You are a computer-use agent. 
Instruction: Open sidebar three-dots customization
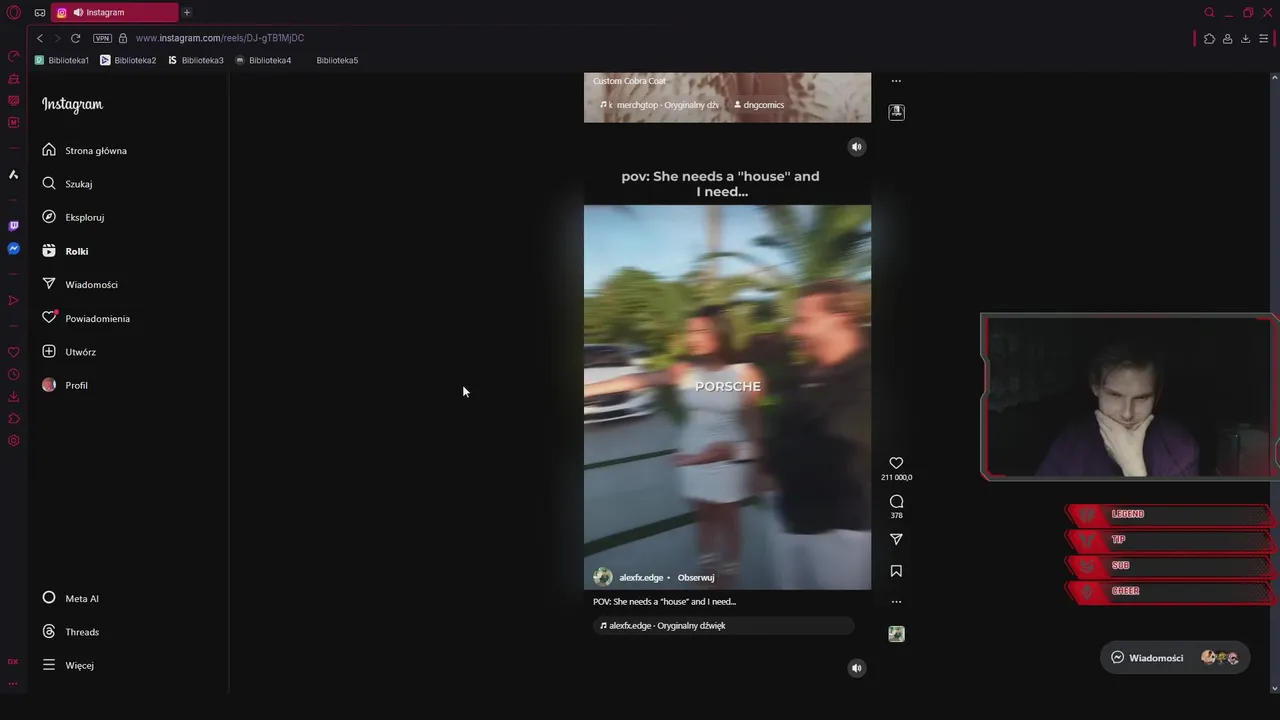click(14, 684)
